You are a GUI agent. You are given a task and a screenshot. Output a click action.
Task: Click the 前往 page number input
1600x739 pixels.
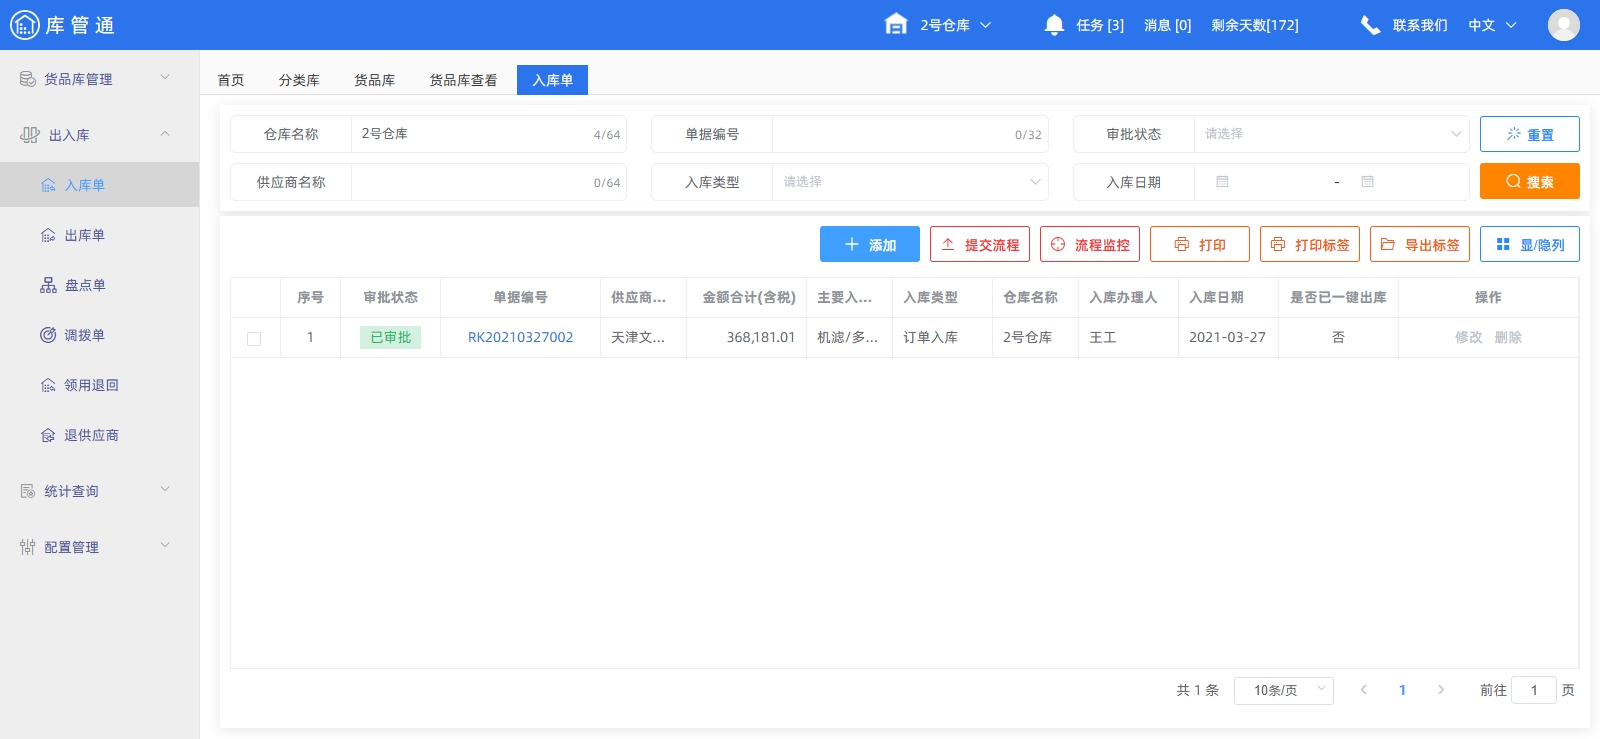pyautogui.click(x=1534, y=690)
